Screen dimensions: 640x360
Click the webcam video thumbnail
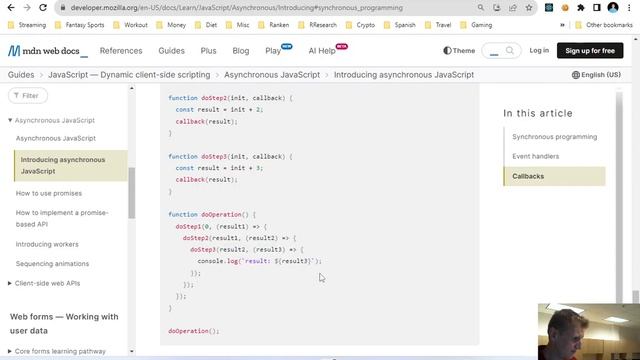click(589, 332)
